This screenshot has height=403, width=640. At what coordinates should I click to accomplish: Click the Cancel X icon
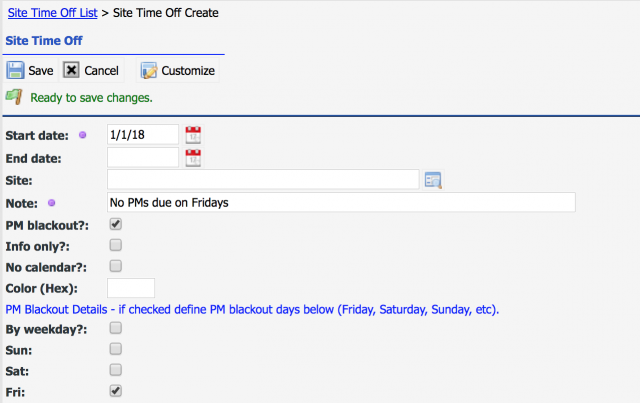coord(71,70)
